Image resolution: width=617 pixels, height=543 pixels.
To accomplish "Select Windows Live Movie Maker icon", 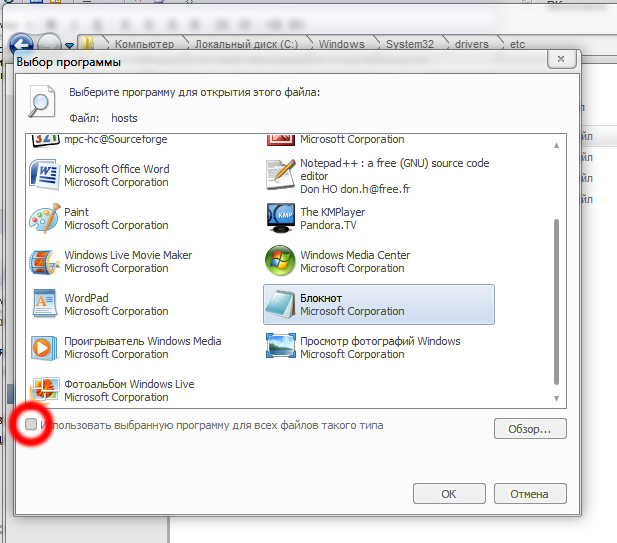I will pos(45,261).
